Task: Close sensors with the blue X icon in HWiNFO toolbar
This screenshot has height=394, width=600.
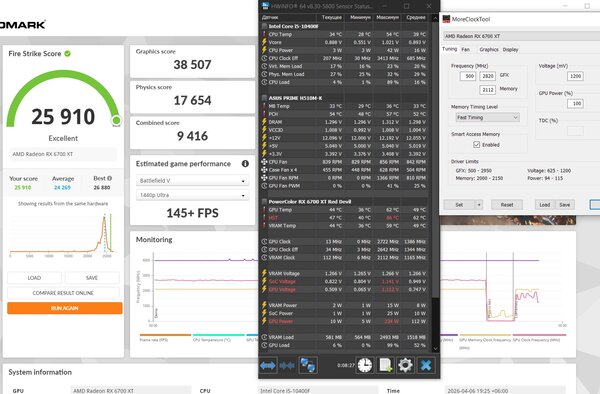Action: pyautogui.click(x=426, y=365)
